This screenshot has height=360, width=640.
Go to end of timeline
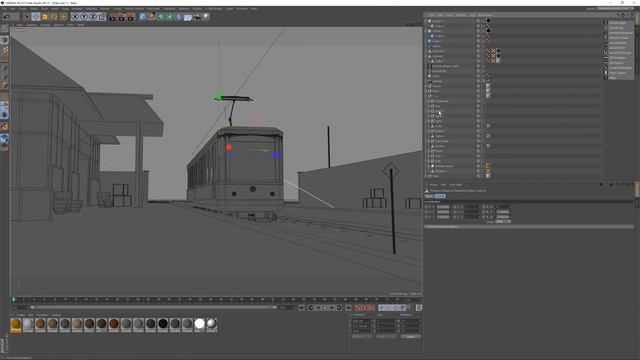point(348,308)
